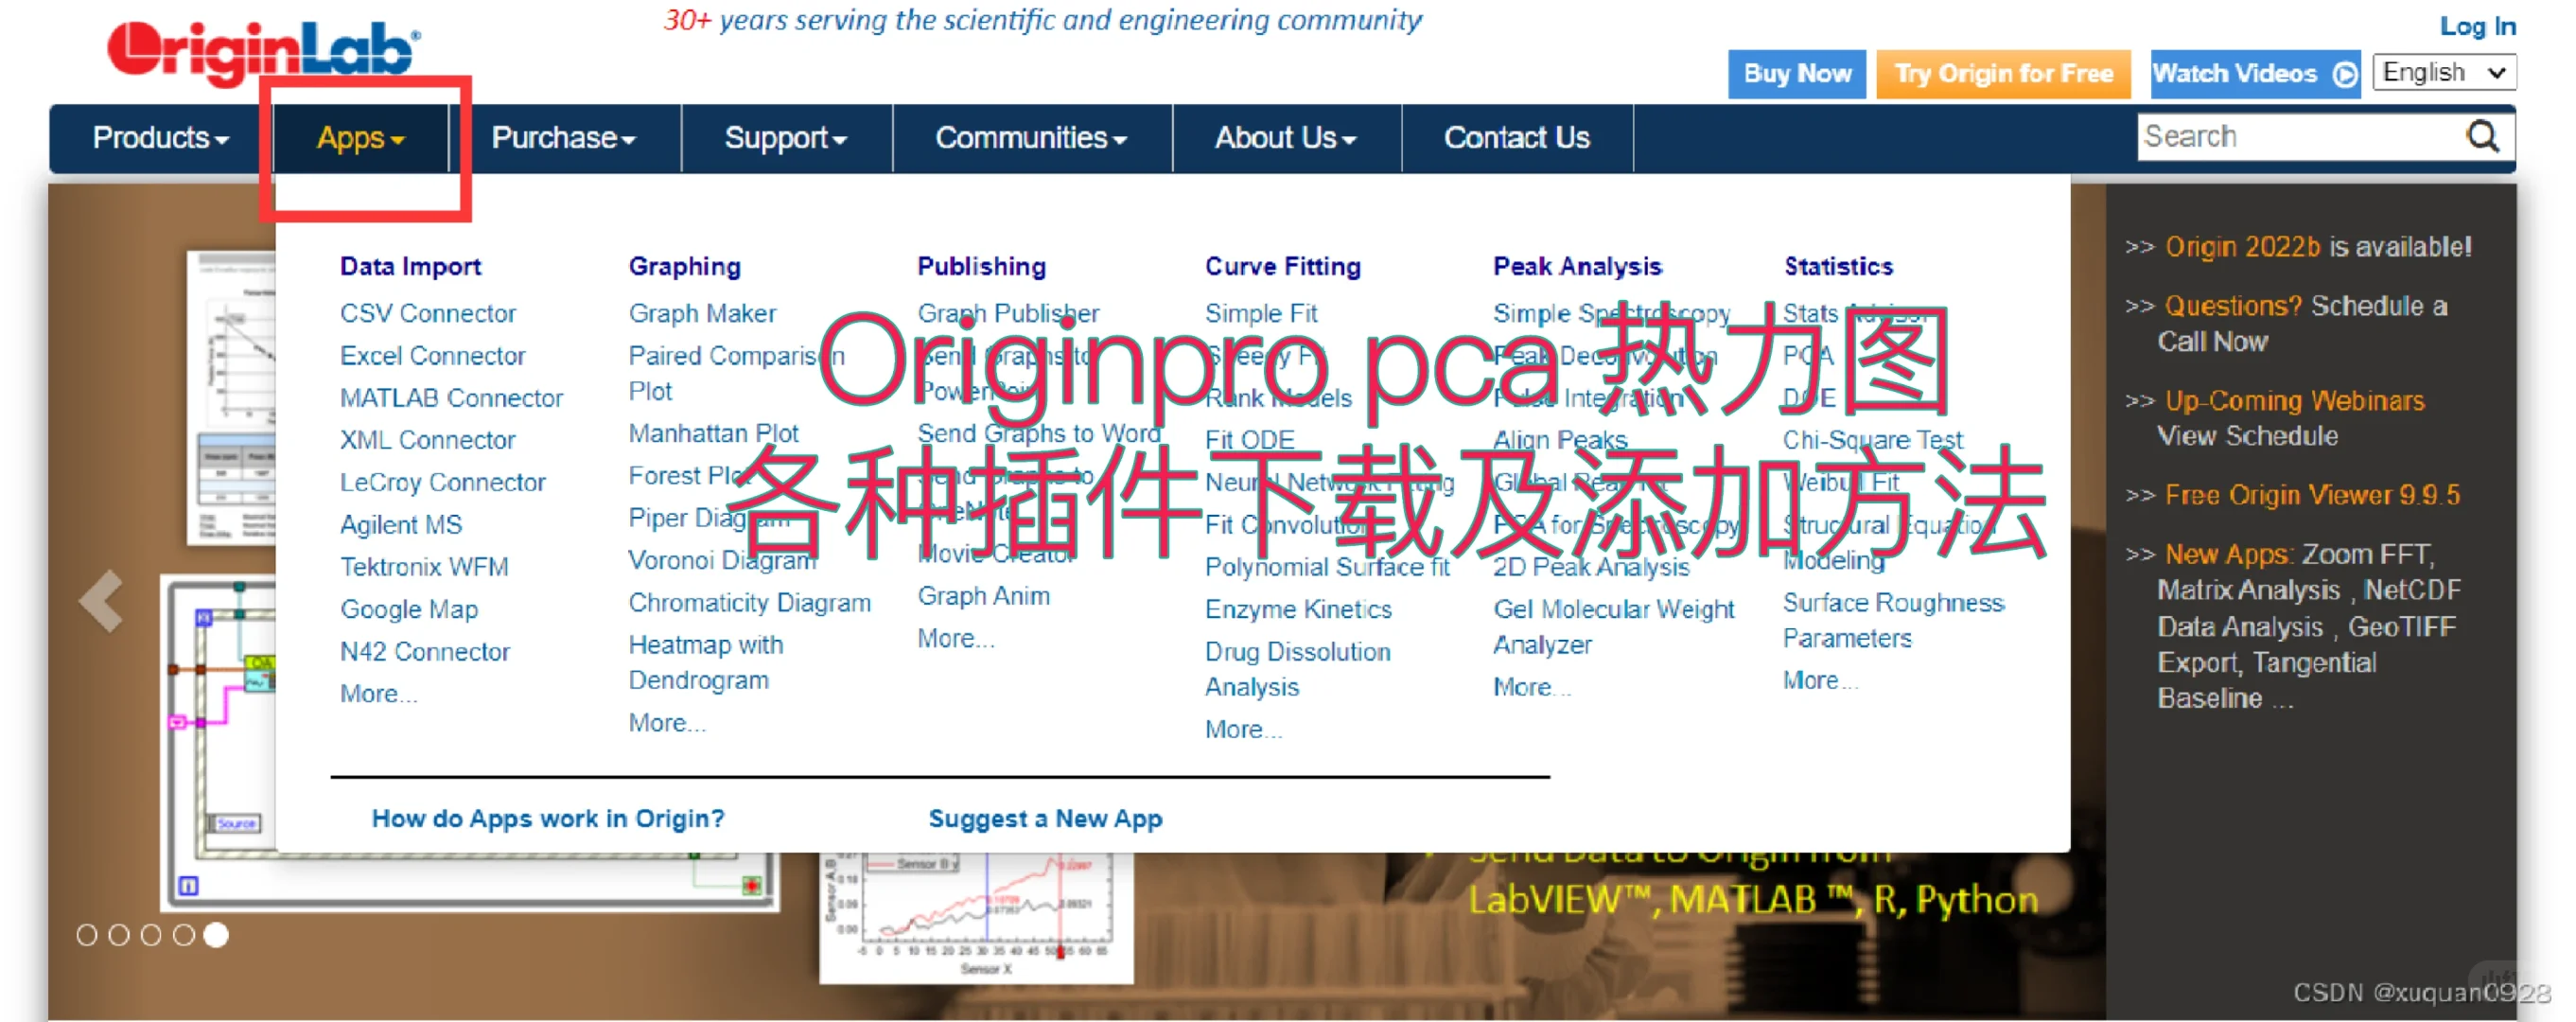Open the Apps menu
This screenshot has width=2576, height=1022.
pos(357,138)
